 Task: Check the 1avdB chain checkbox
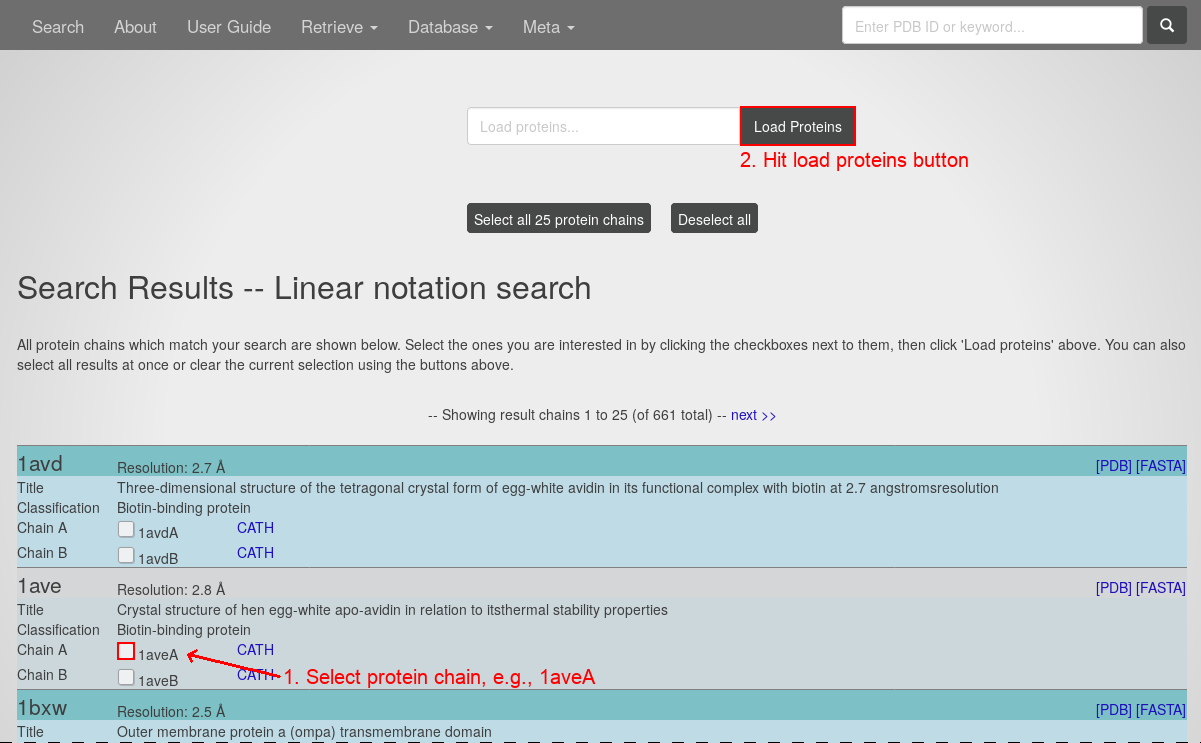126,554
